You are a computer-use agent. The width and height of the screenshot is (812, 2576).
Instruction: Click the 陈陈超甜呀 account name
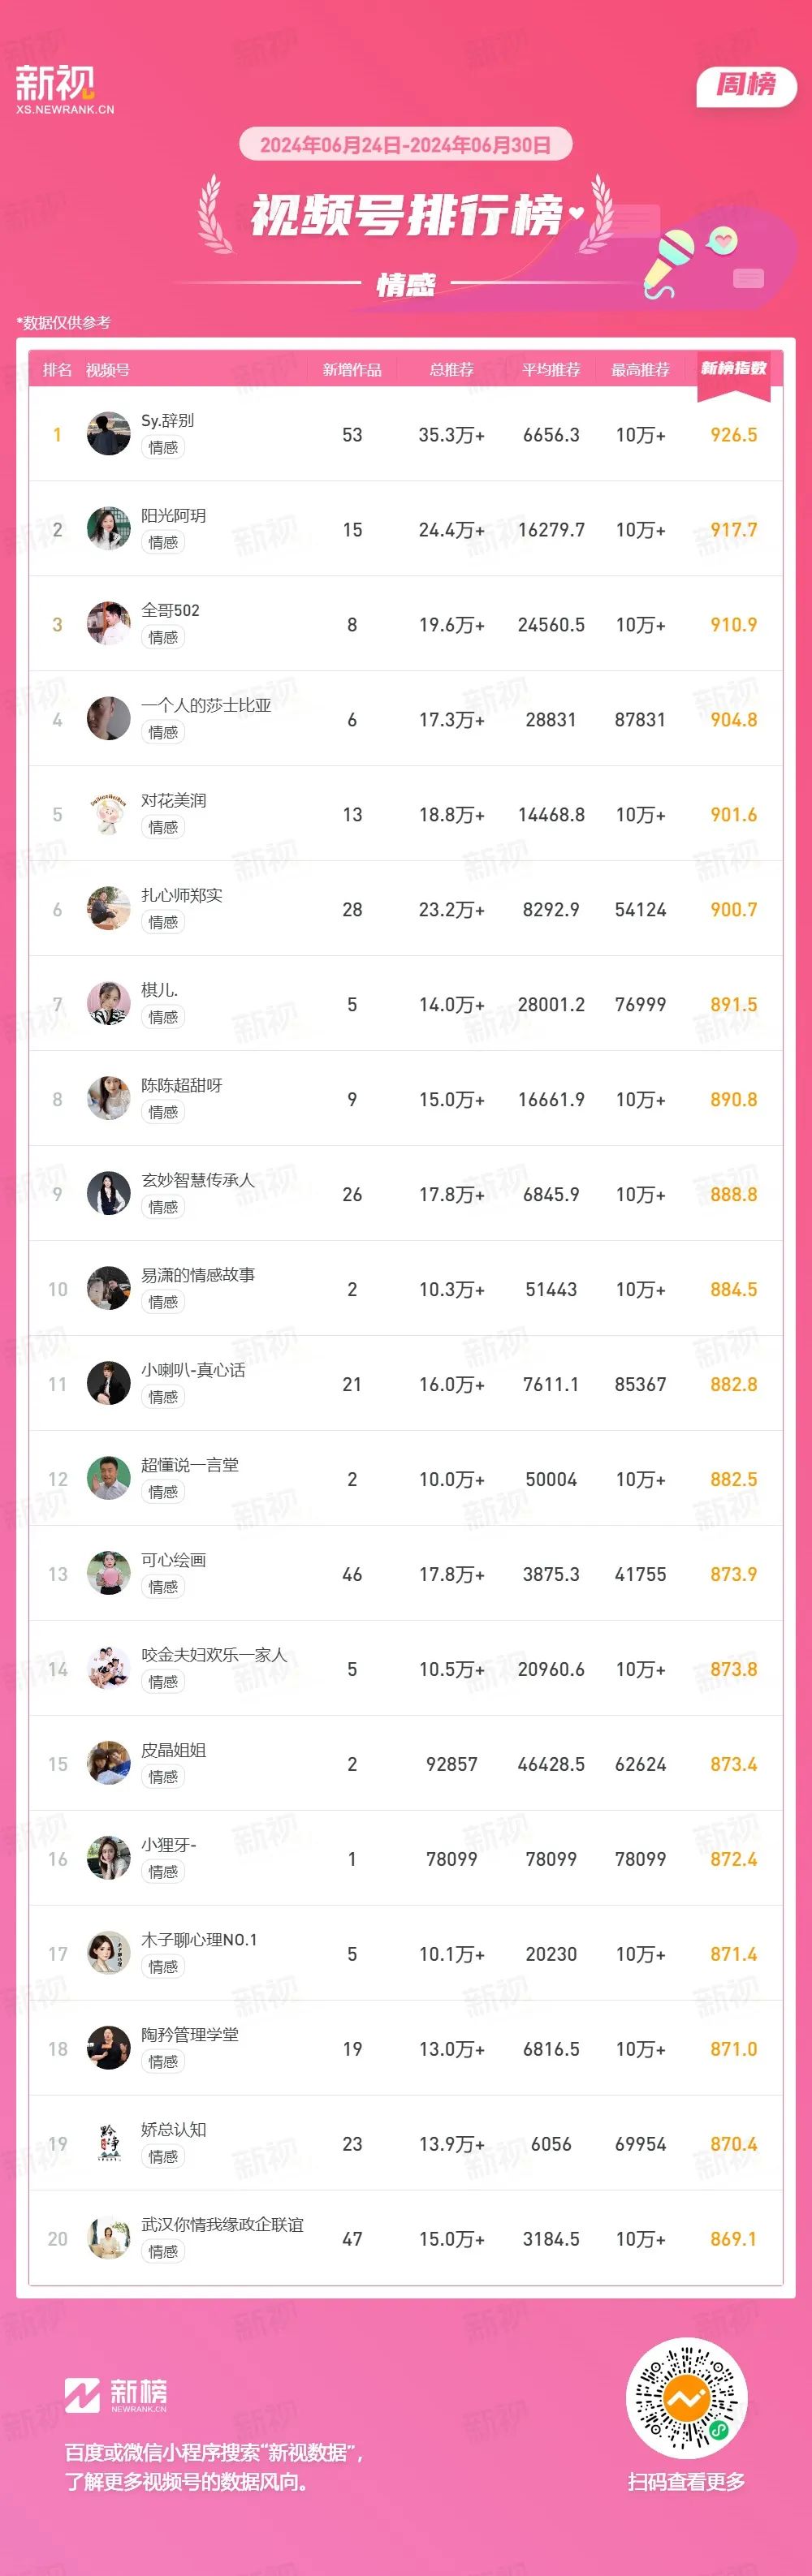pyautogui.click(x=181, y=1085)
